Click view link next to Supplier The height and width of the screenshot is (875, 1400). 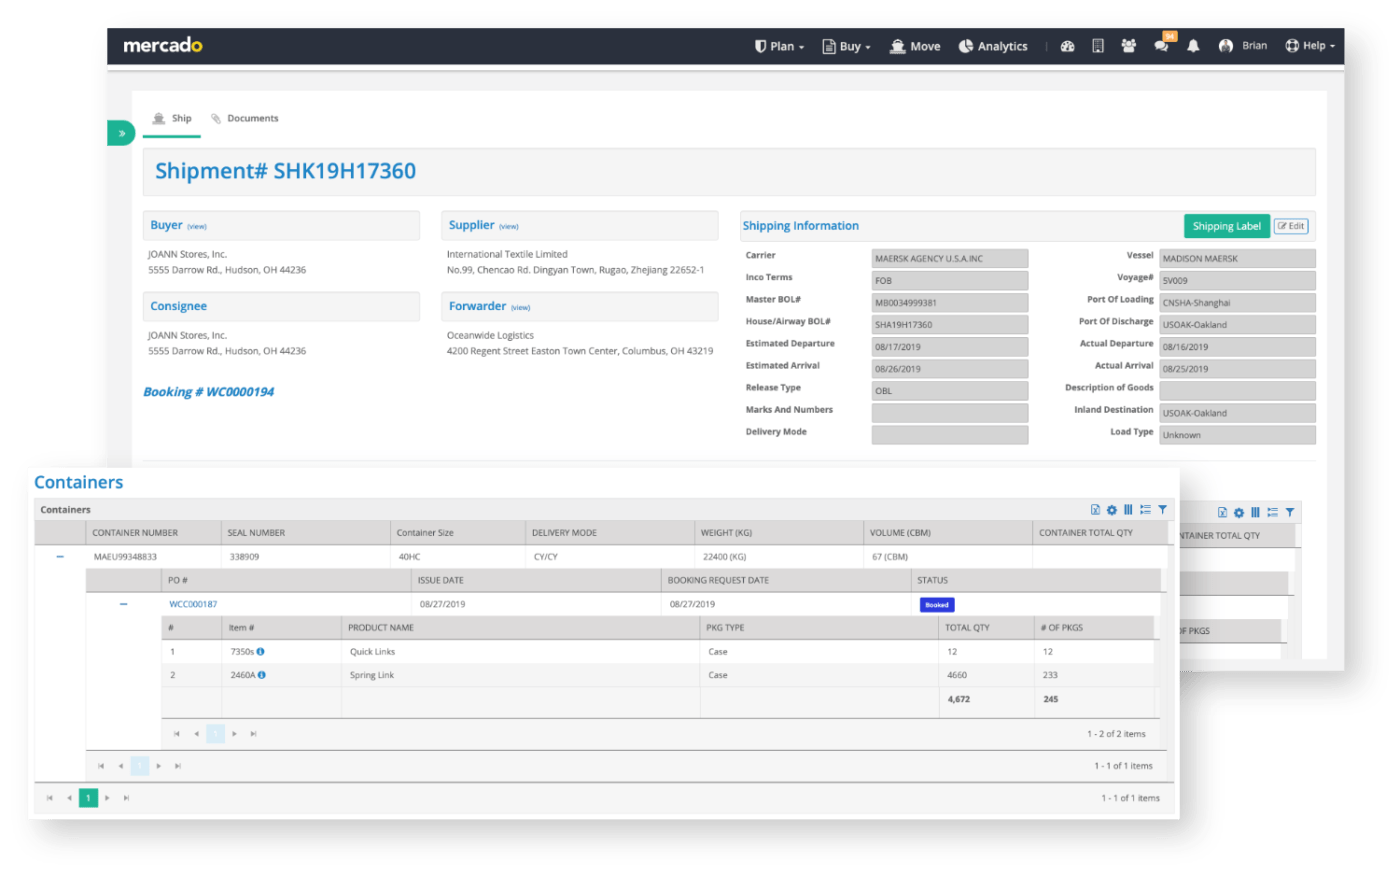509,227
